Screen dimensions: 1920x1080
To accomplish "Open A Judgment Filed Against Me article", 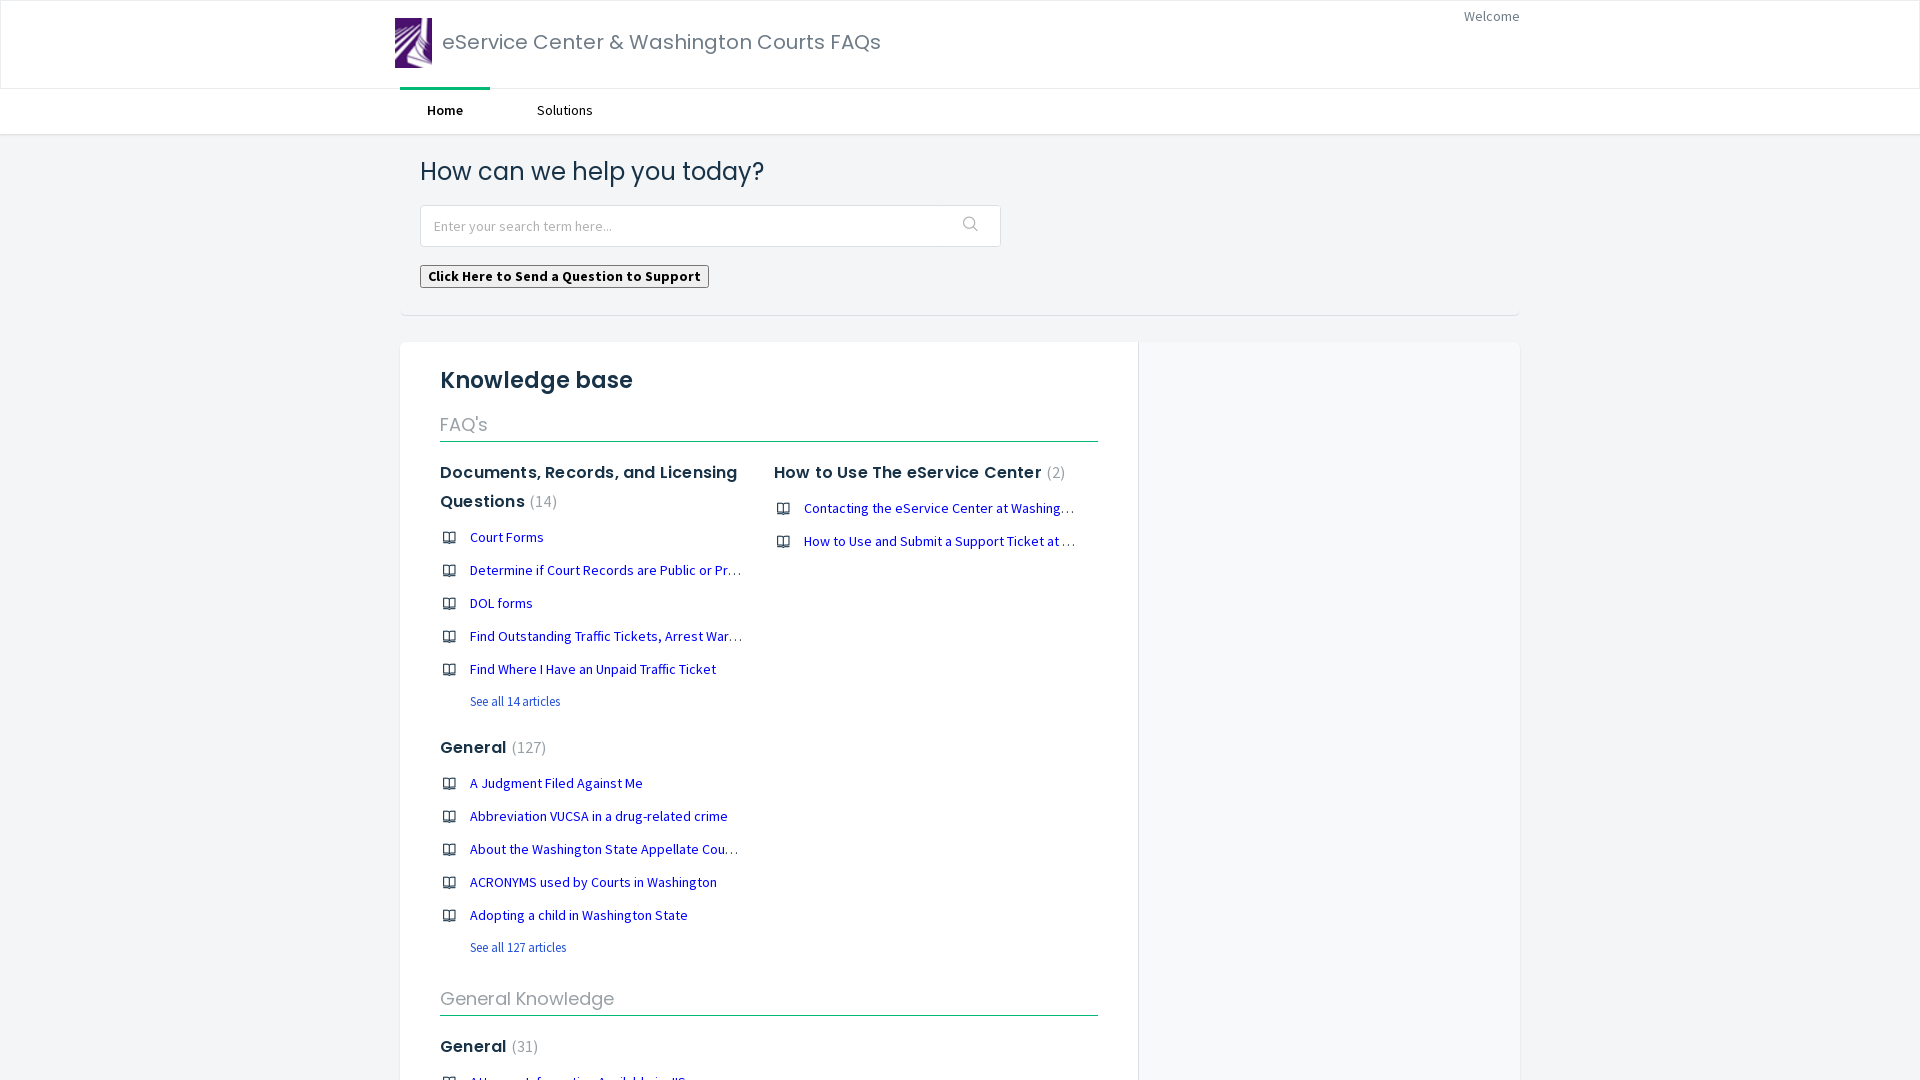I will coord(556,783).
